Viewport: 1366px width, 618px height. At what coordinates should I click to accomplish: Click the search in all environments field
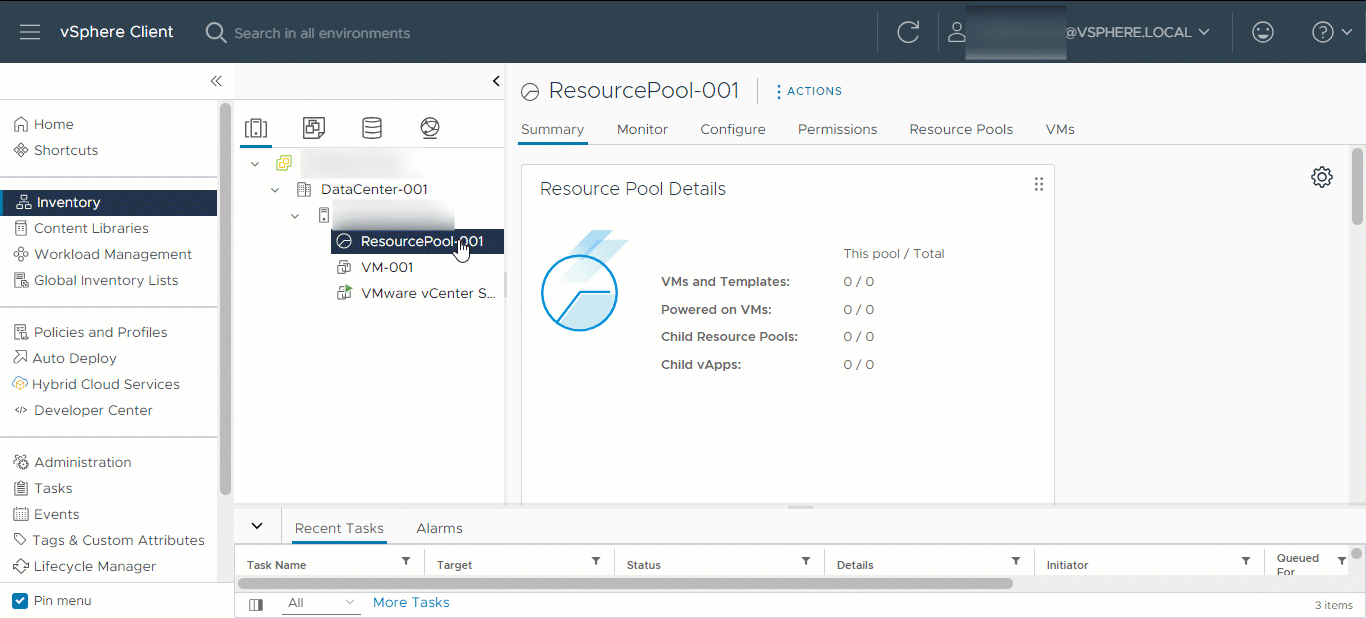click(x=320, y=33)
